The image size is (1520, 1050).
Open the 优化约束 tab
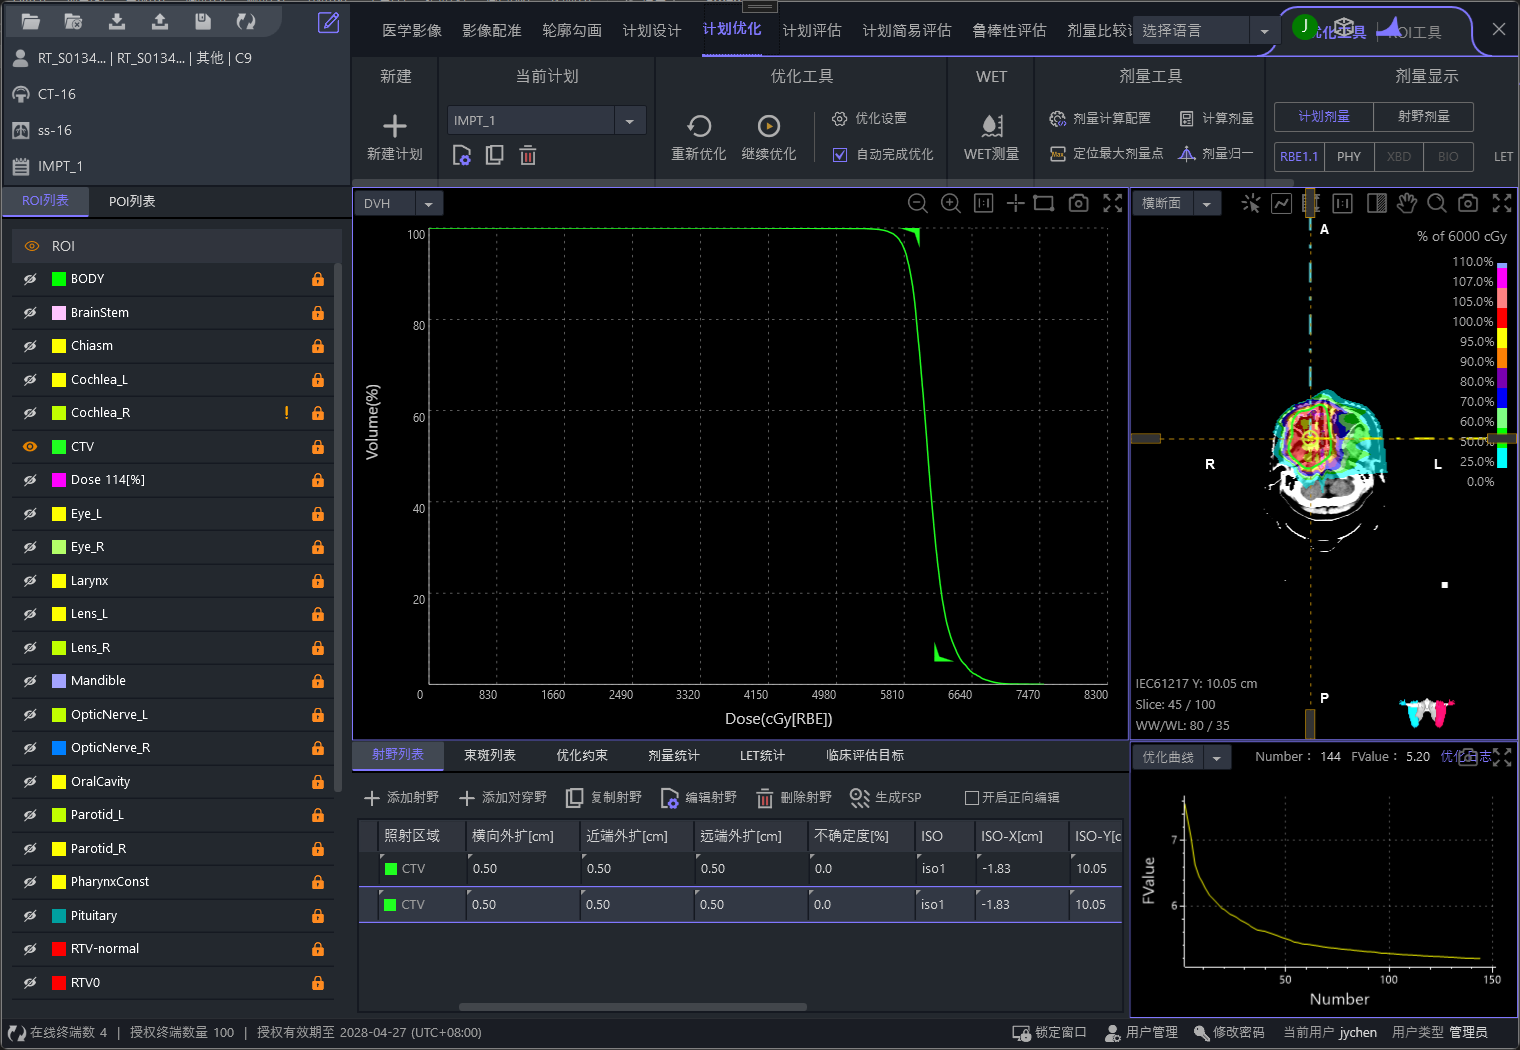(x=581, y=755)
